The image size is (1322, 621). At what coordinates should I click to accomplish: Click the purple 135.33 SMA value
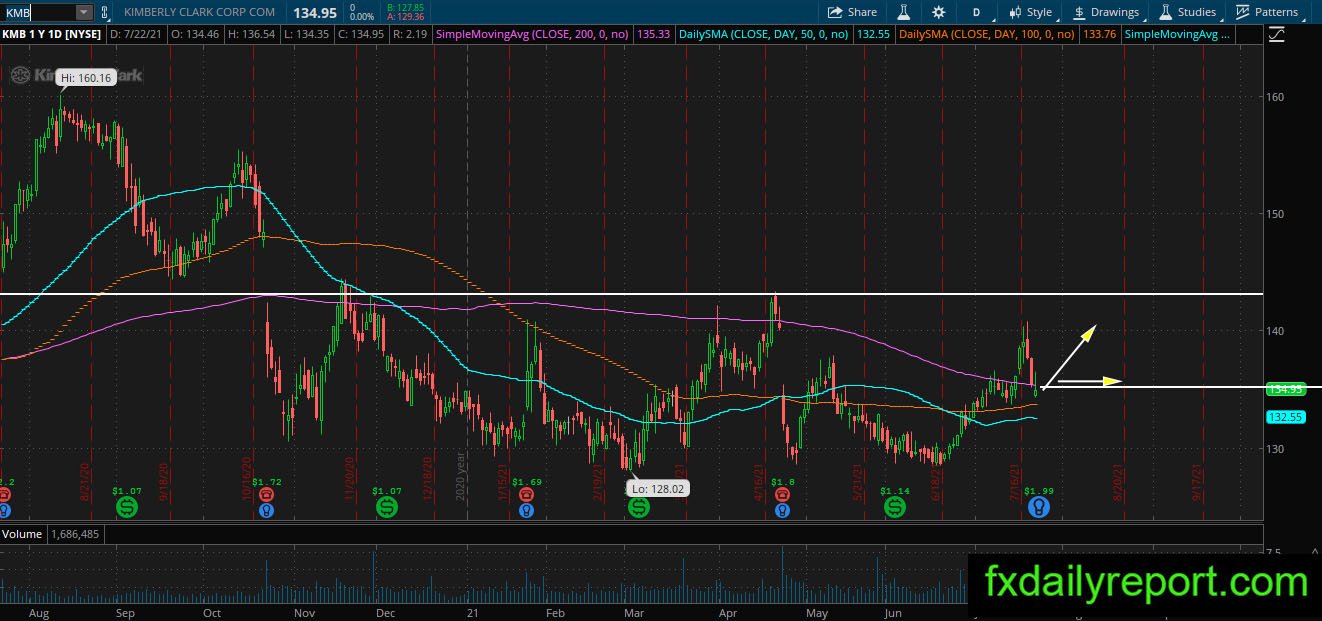[x=652, y=34]
